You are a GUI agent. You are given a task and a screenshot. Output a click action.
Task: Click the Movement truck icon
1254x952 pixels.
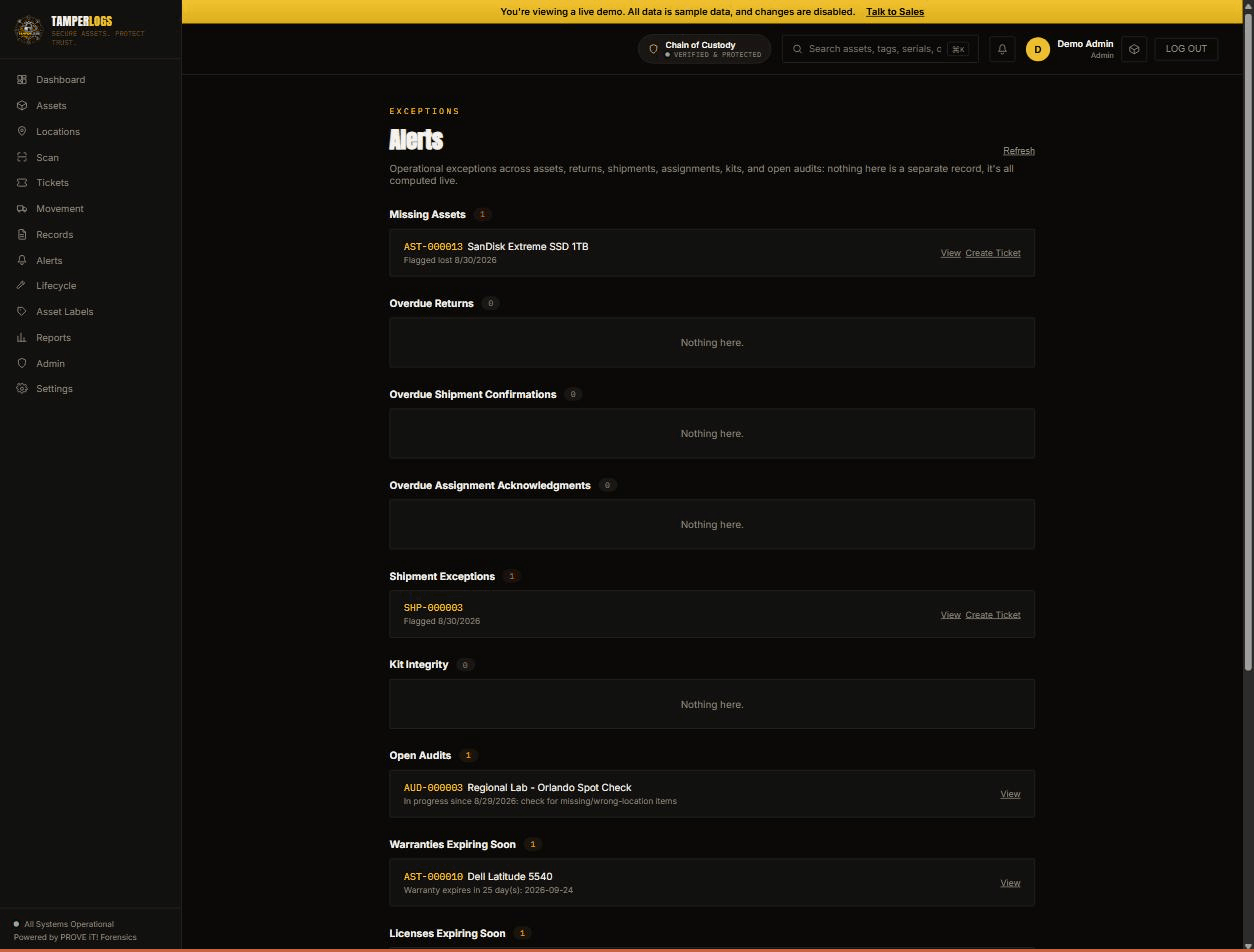click(22, 208)
